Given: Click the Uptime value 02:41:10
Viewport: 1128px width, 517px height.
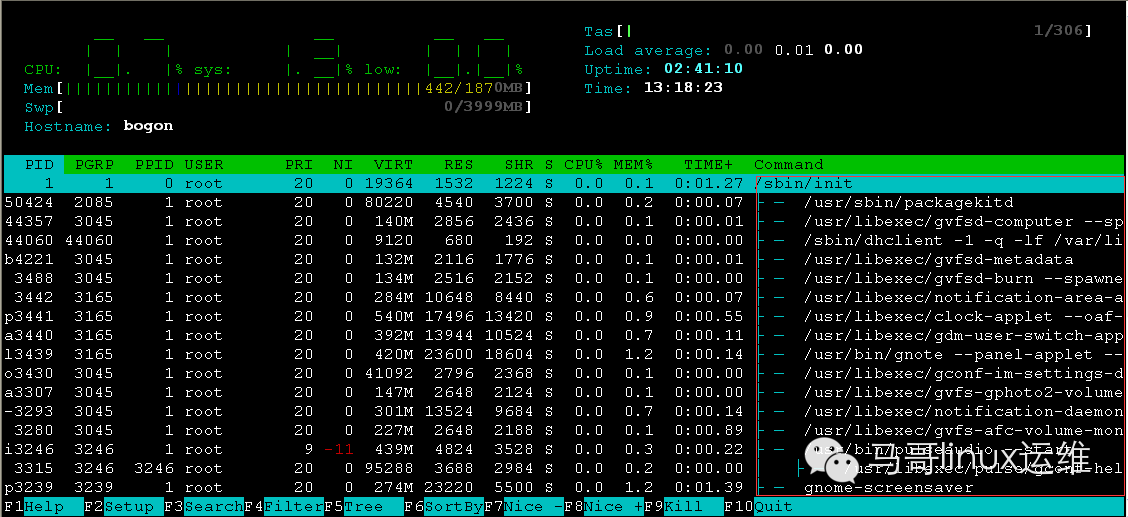Looking at the screenshot, I should pyautogui.click(x=704, y=69).
